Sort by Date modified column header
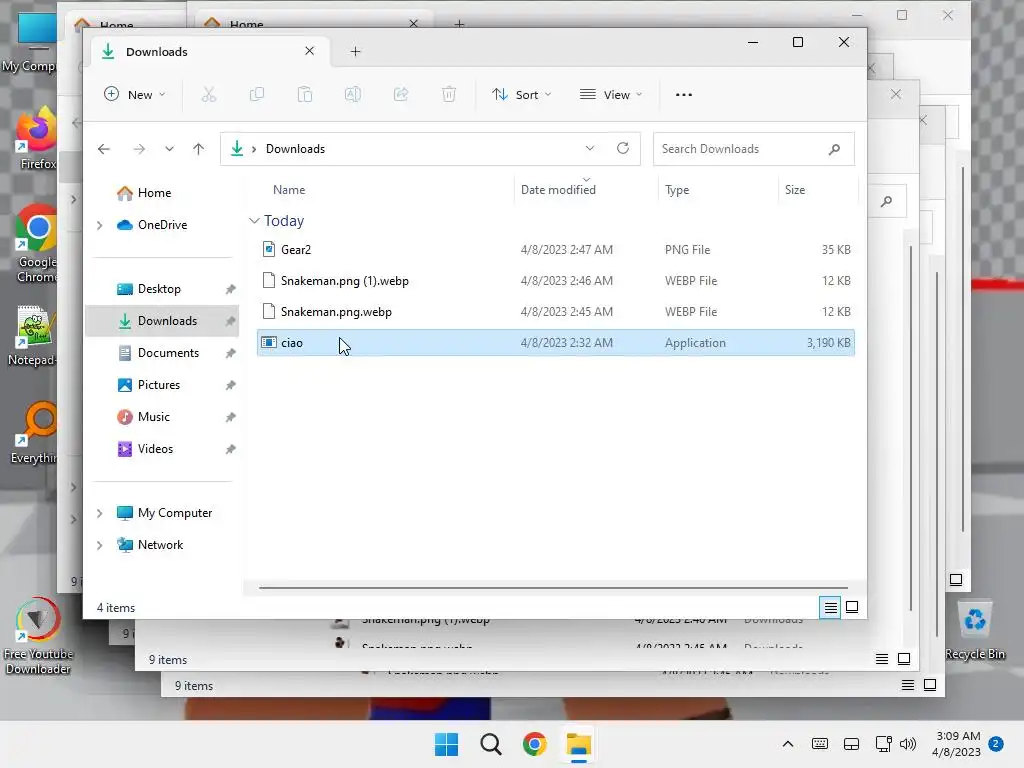Viewport: 1024px width, 768px height. click(558, 190)
